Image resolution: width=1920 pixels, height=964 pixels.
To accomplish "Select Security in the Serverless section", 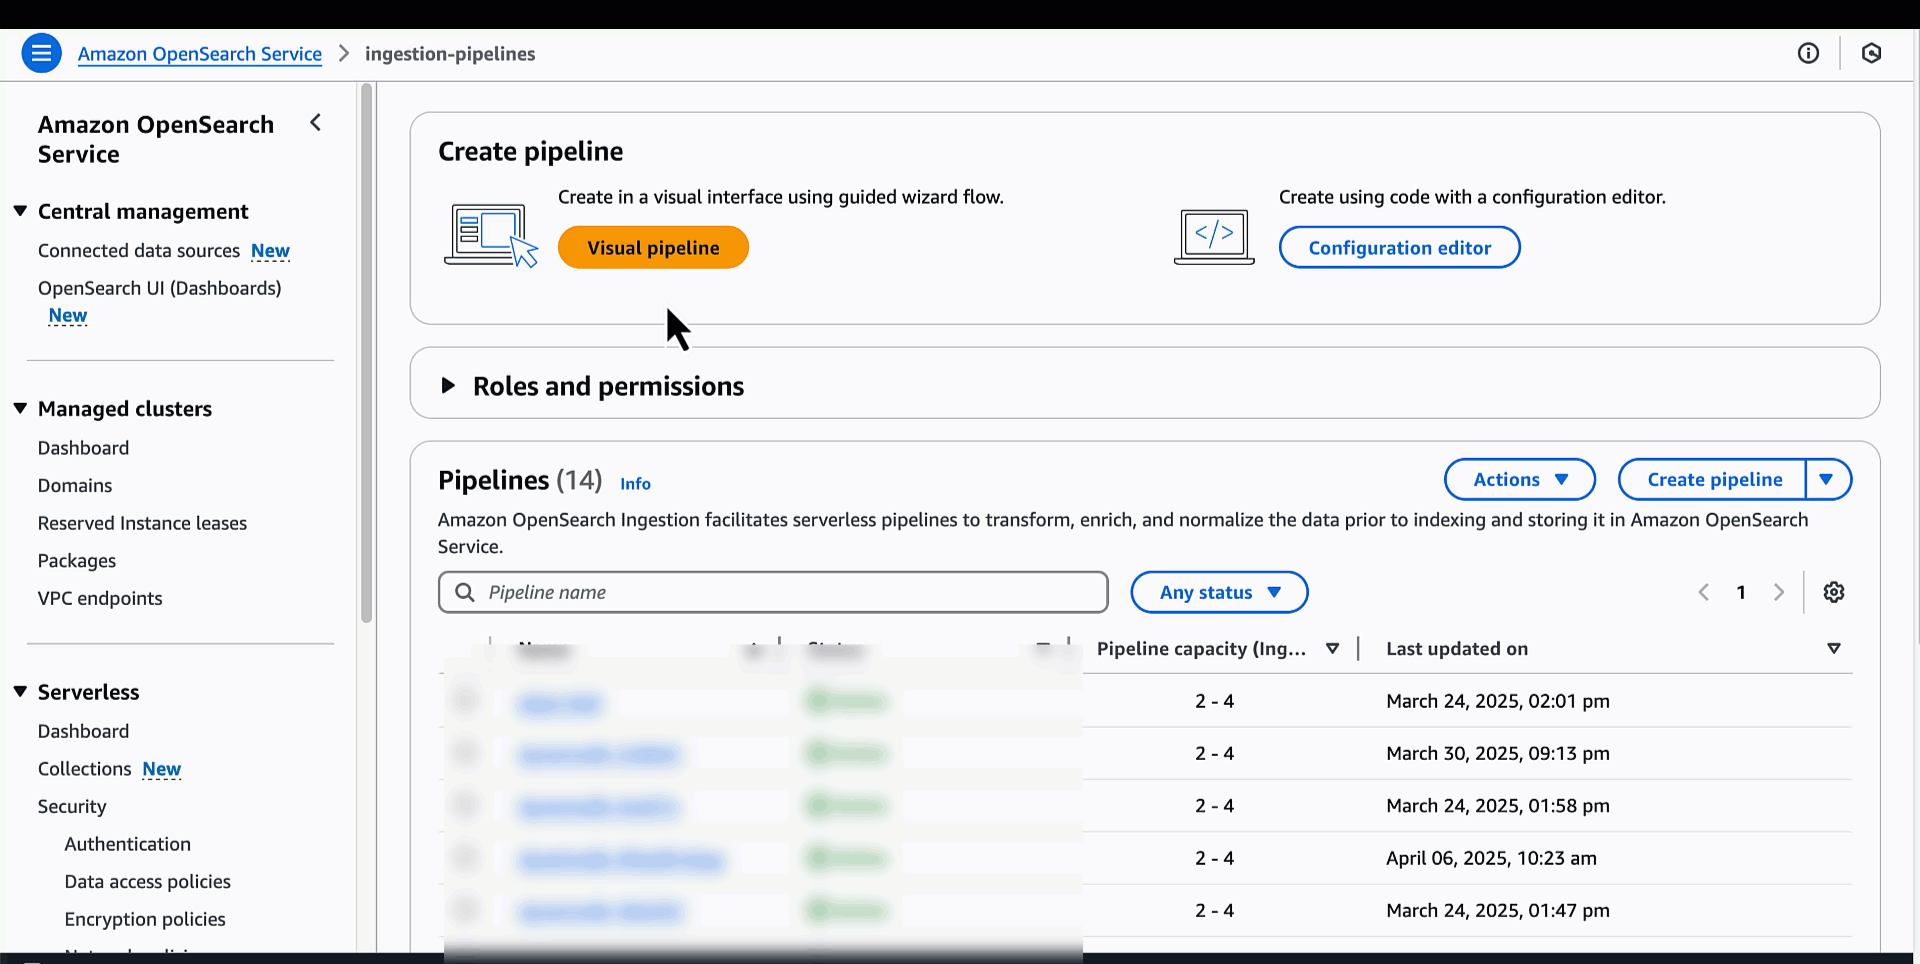I will coord(72,806).
